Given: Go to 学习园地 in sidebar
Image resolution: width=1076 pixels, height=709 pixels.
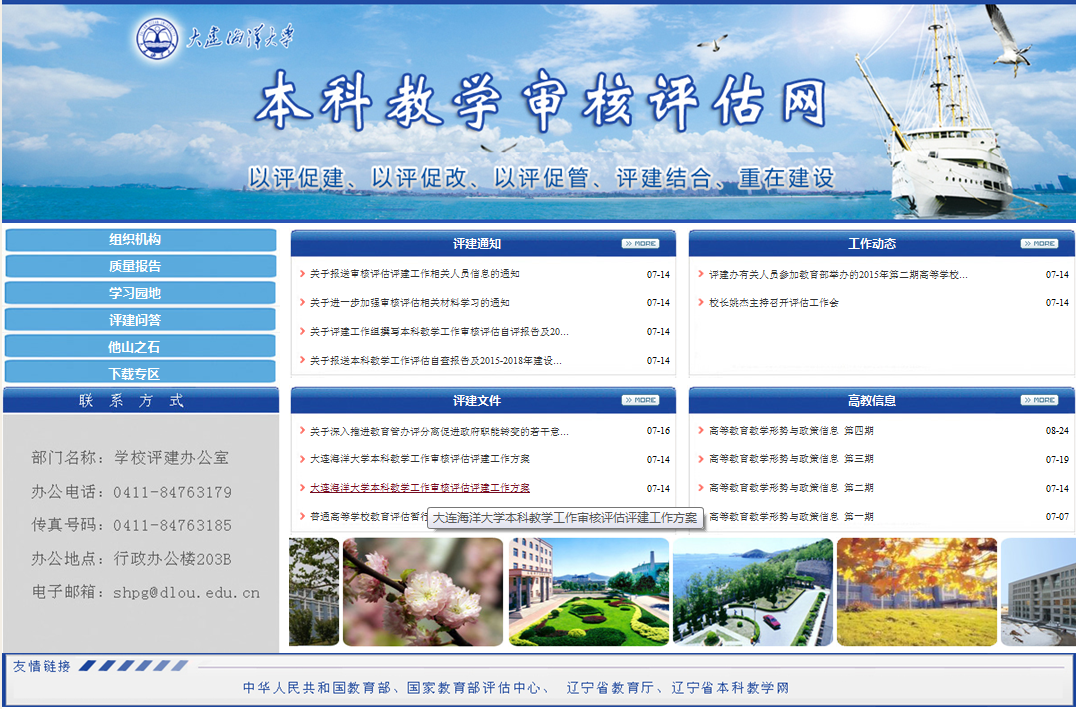Looking at the screenshot, I should tap(140, 293).
